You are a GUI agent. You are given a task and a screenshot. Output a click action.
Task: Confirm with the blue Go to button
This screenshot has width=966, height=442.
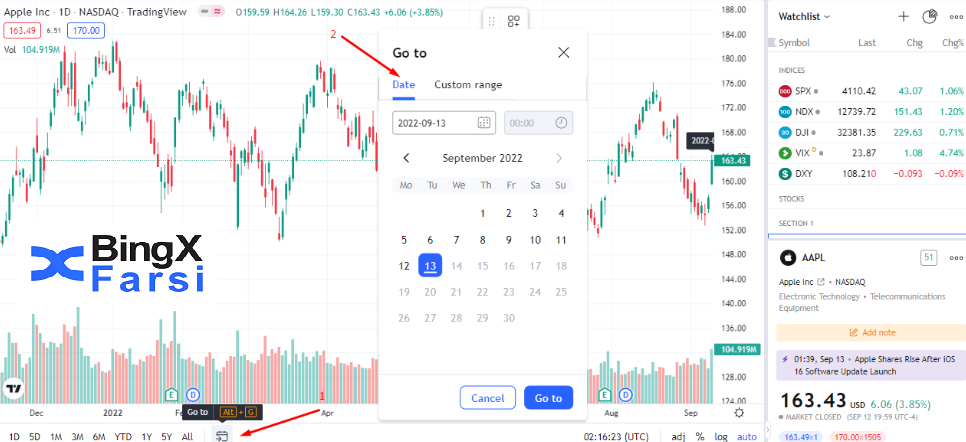(548, 398)
